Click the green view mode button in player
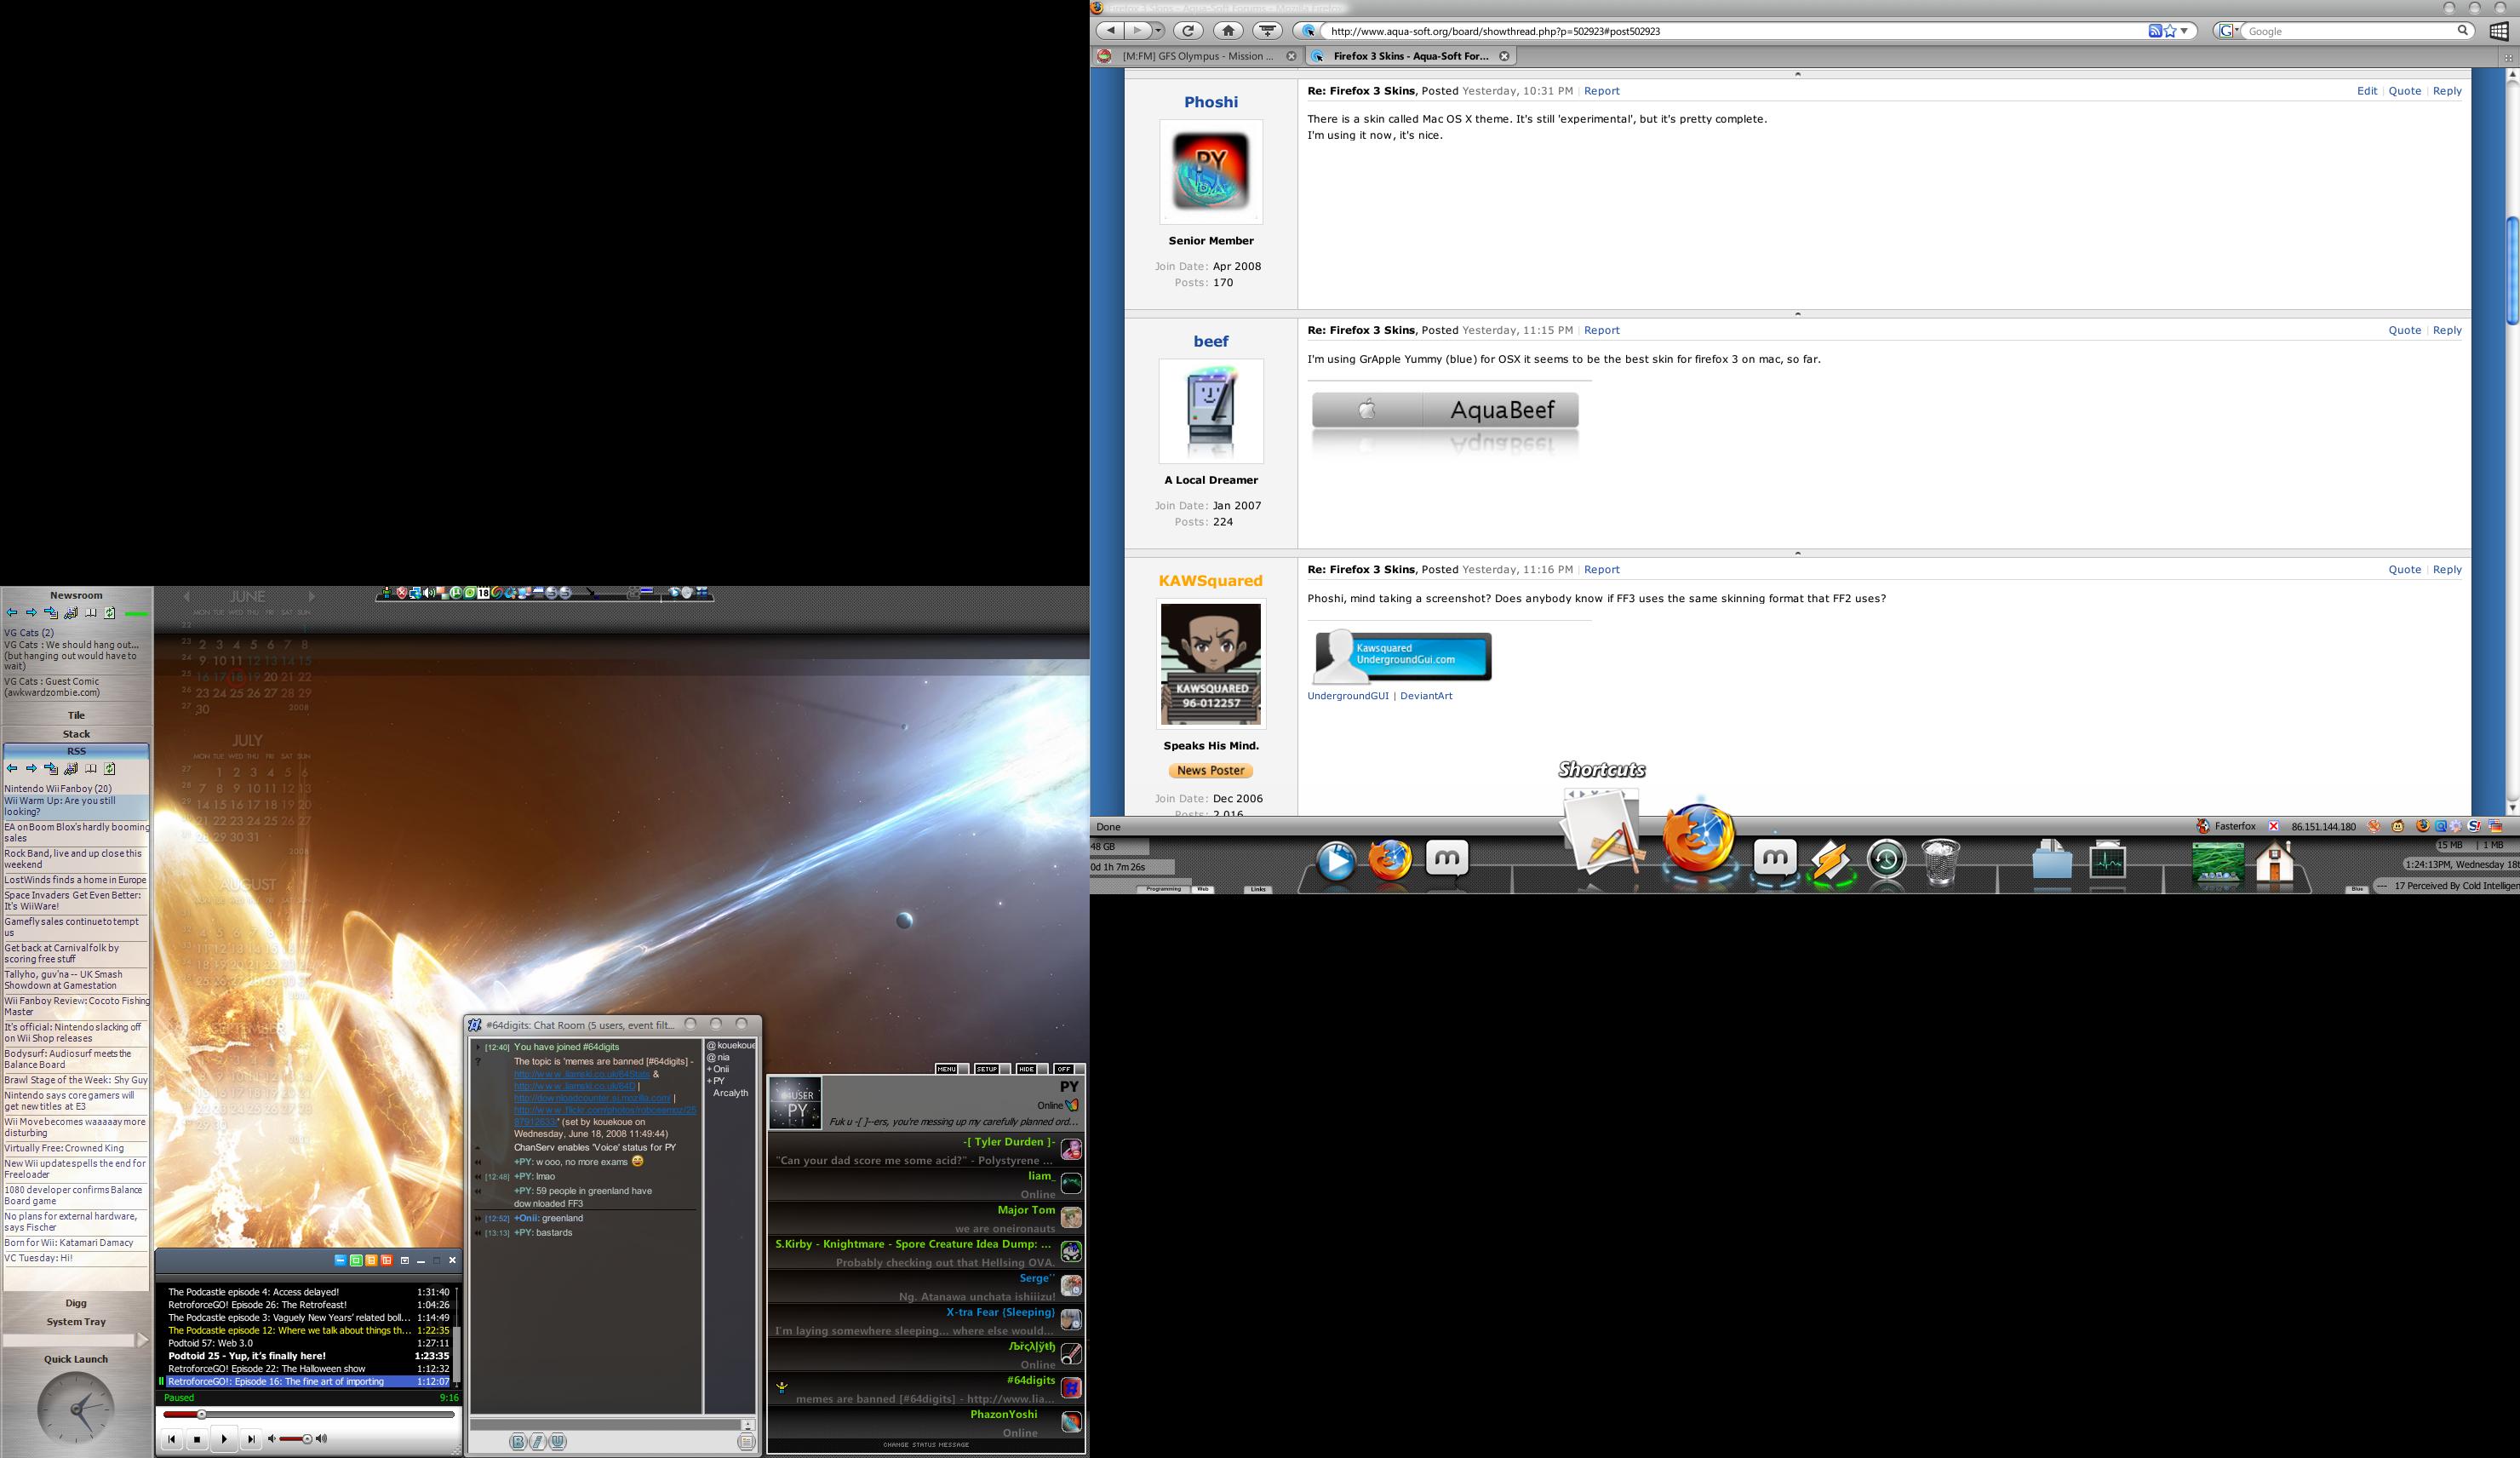This screenshot has width=2520, height=1458. point(355,1260)
